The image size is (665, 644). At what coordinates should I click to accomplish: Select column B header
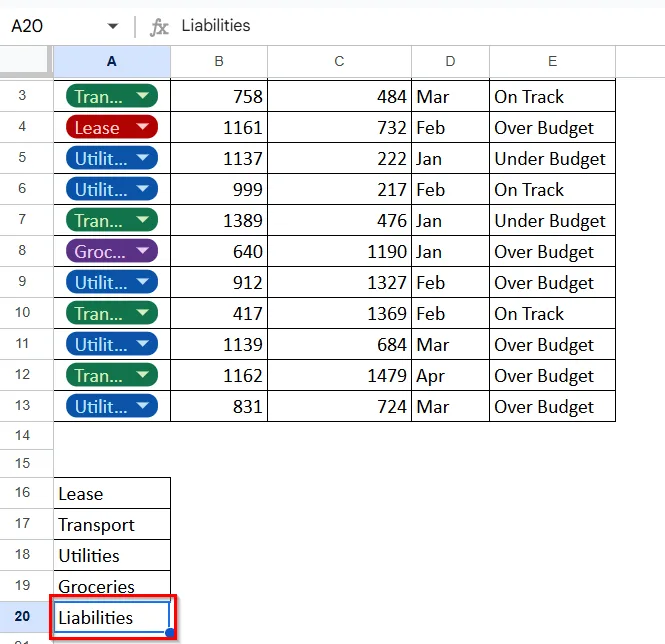pyautogui.click(x=219, y=62)
